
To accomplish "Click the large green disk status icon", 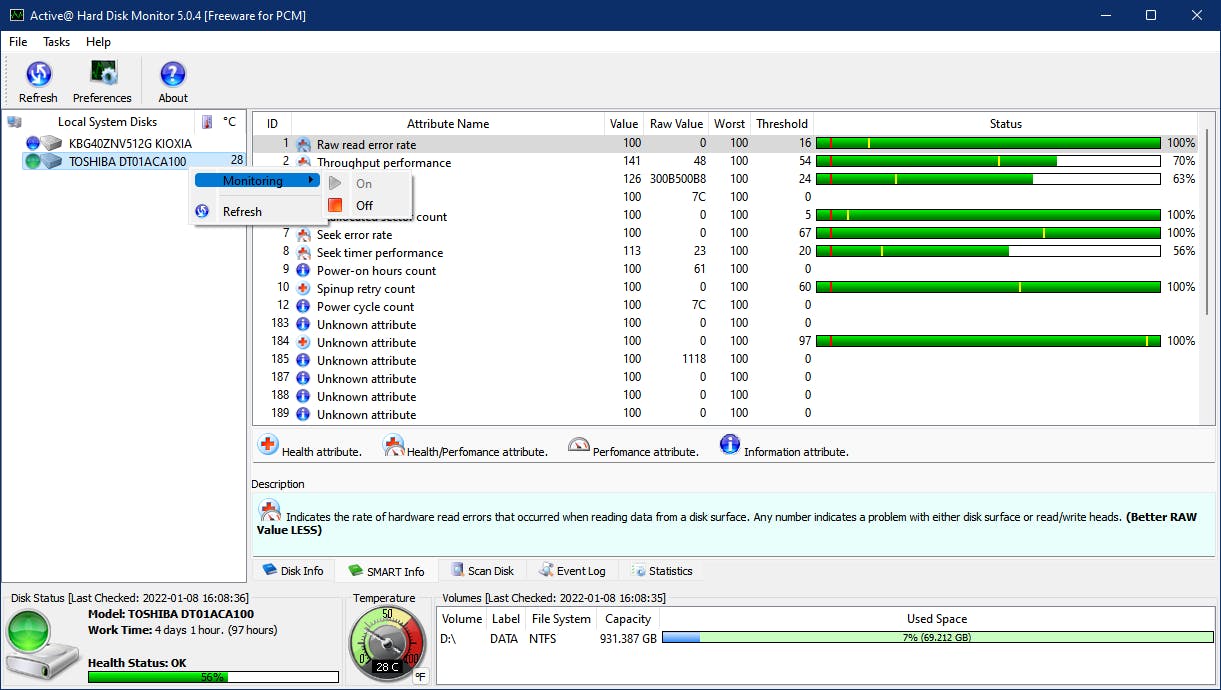I will (x=41, y=644).
